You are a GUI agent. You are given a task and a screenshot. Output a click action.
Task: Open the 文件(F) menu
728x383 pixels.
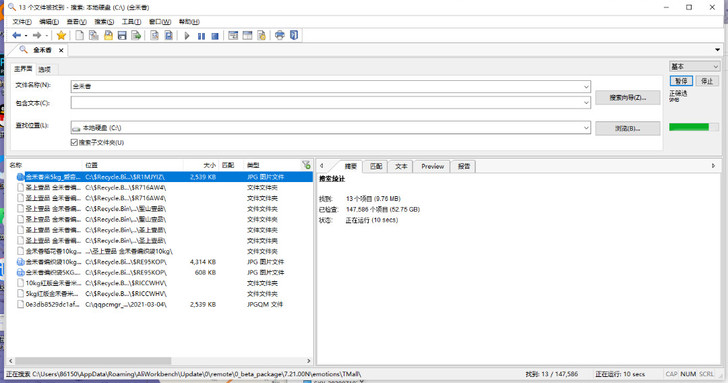click(22, 22)
